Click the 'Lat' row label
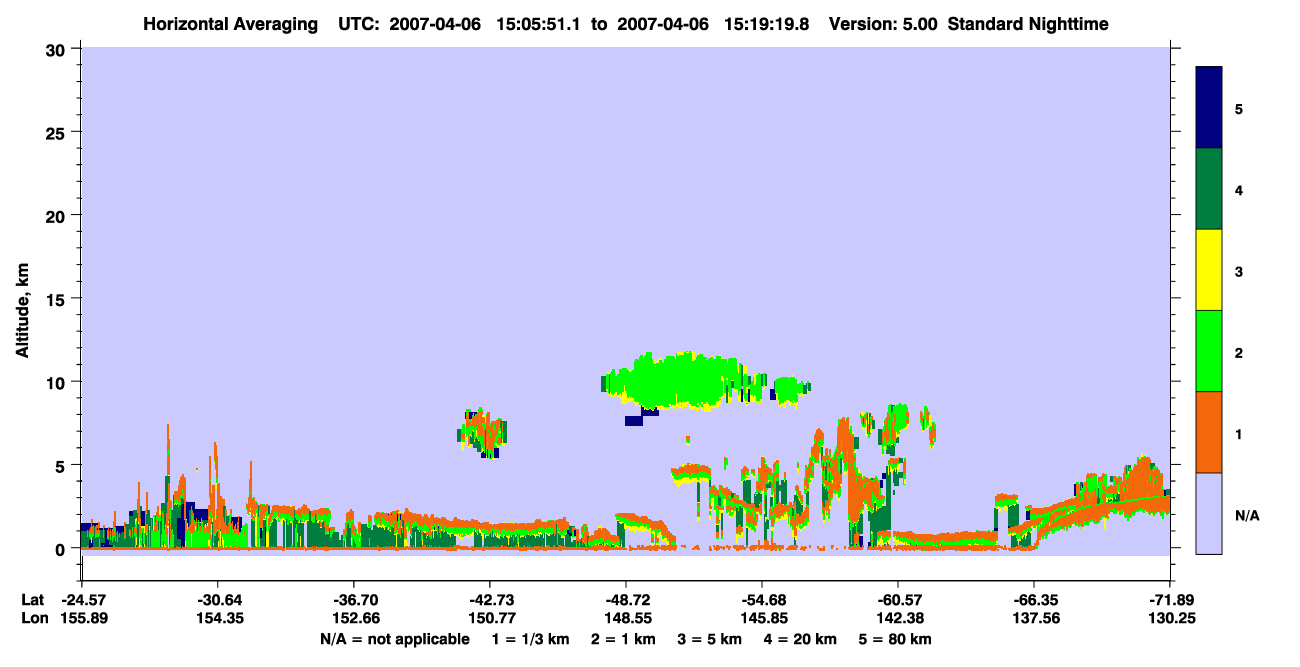The image size is (1300, 667). [32, 600]
